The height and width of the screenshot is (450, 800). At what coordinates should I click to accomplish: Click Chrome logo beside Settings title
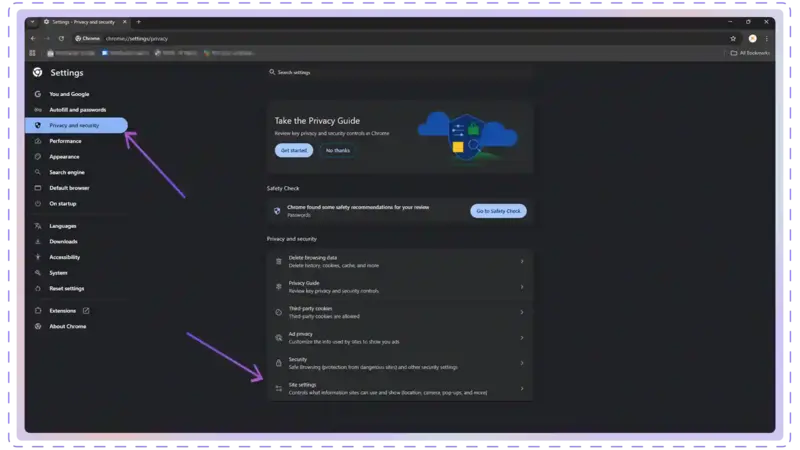click(x=37, y=72)
